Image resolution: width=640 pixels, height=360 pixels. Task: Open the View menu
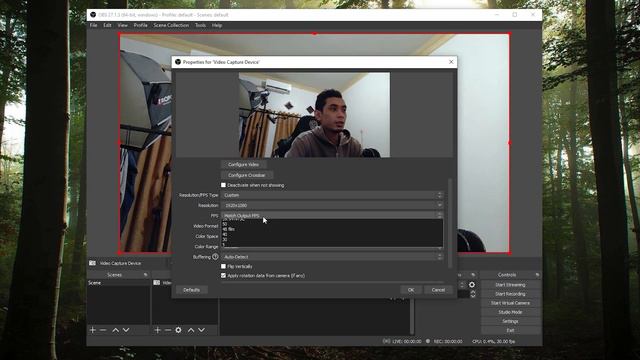pos(122,25)
